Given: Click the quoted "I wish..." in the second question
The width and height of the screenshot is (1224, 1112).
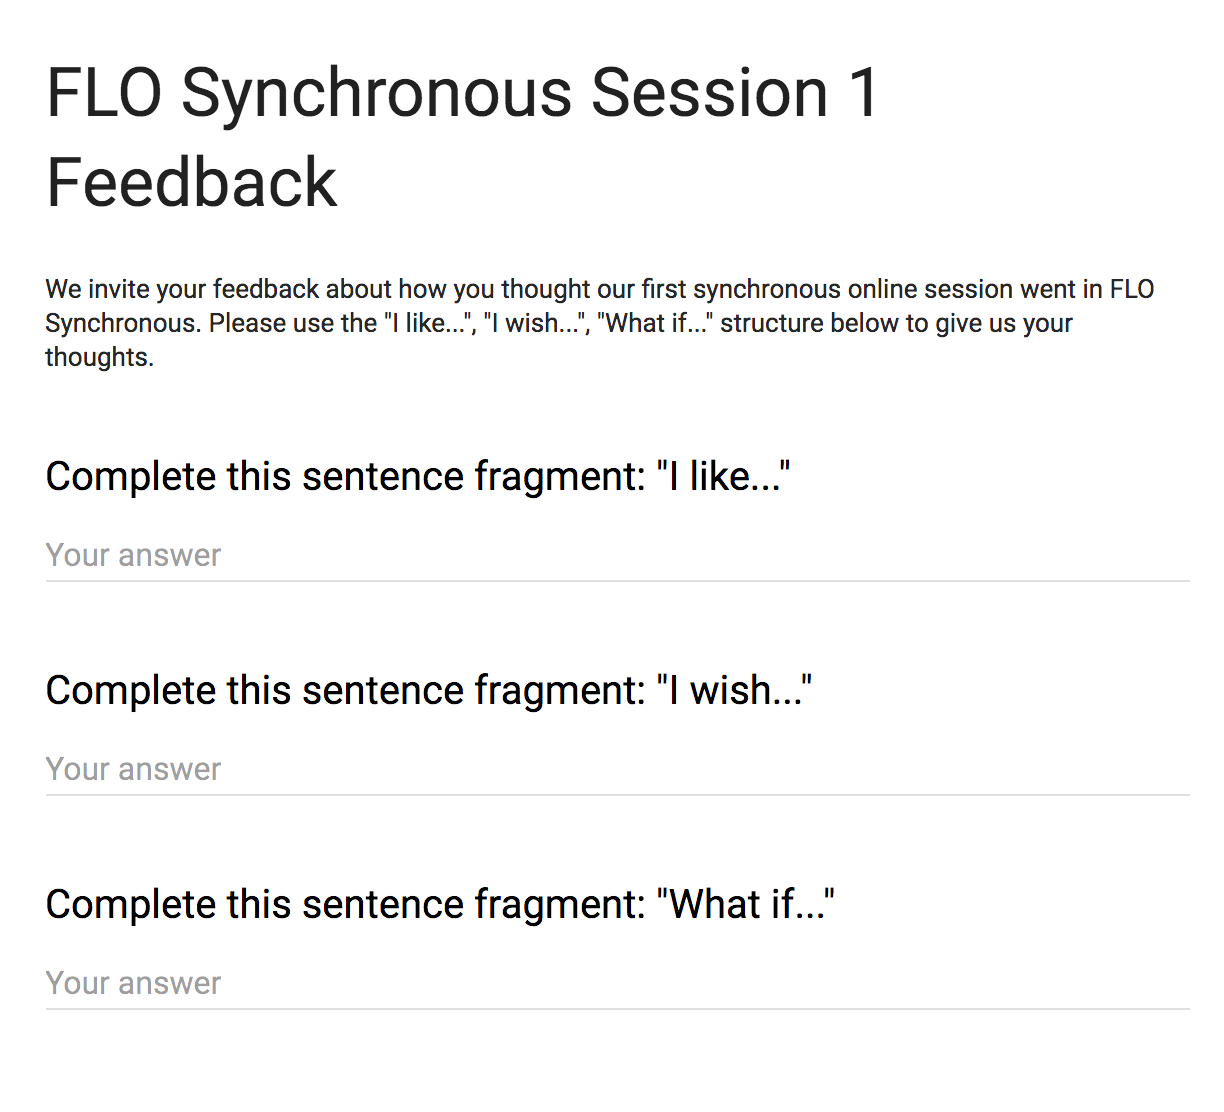Looking at the screenshot, I should click(734, 691).
